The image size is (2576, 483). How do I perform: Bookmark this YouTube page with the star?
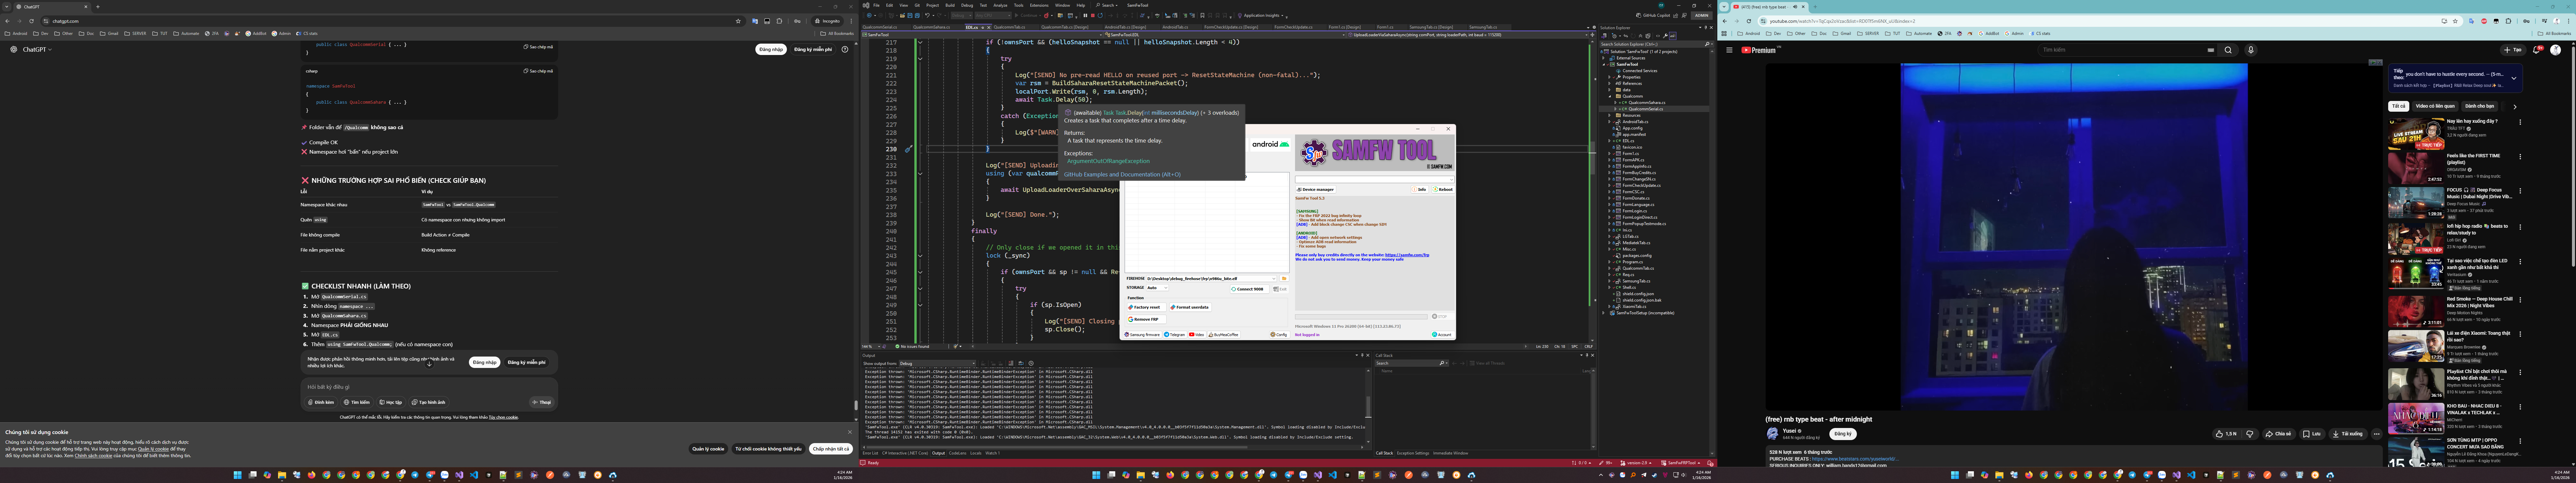pyautogui.click(x=2455, y=21)
